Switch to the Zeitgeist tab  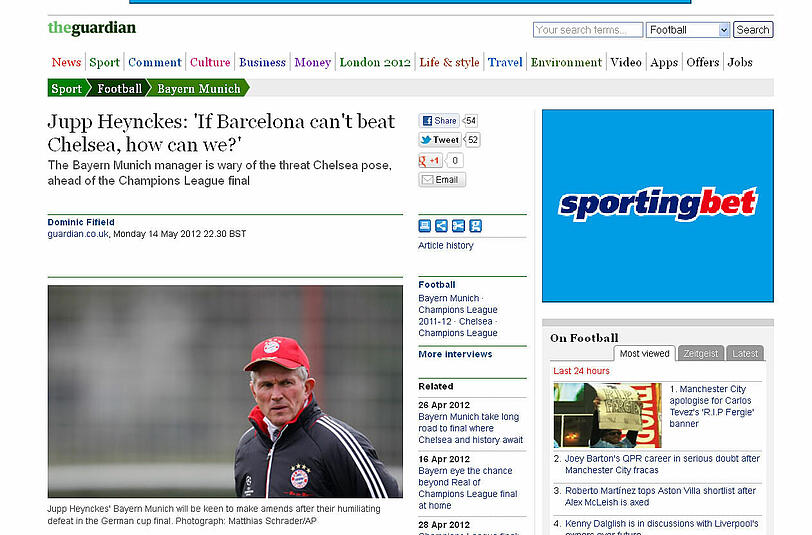[x=700, y=354]
